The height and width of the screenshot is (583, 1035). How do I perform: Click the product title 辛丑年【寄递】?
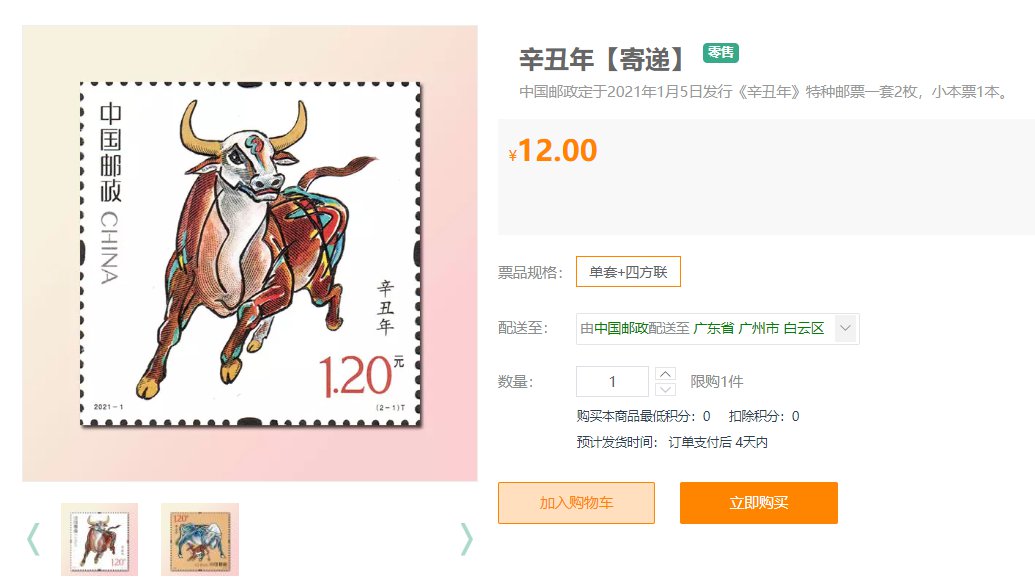click(604, 59)
